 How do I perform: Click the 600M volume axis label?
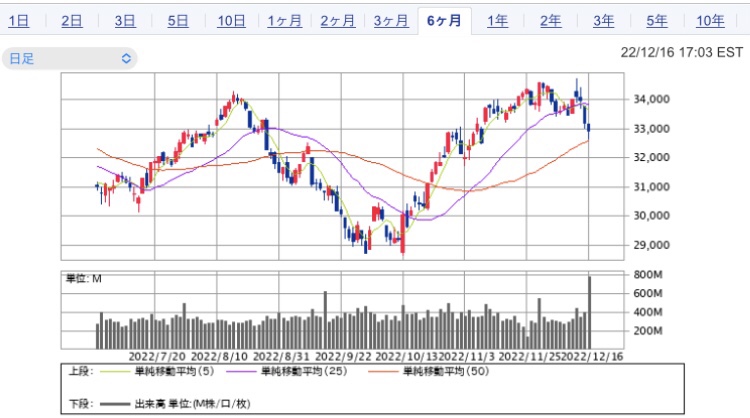tap(648, 293)
